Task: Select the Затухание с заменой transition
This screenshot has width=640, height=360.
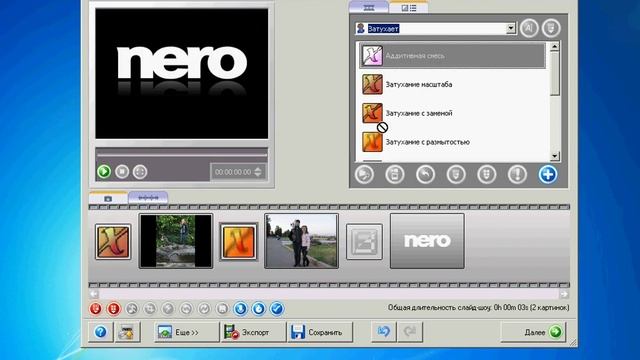Action: point(452,113)
